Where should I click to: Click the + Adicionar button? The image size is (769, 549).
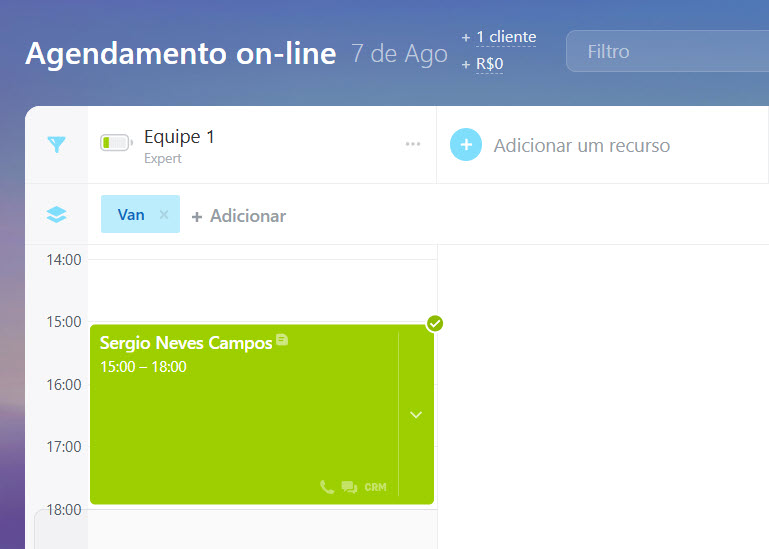239,216
